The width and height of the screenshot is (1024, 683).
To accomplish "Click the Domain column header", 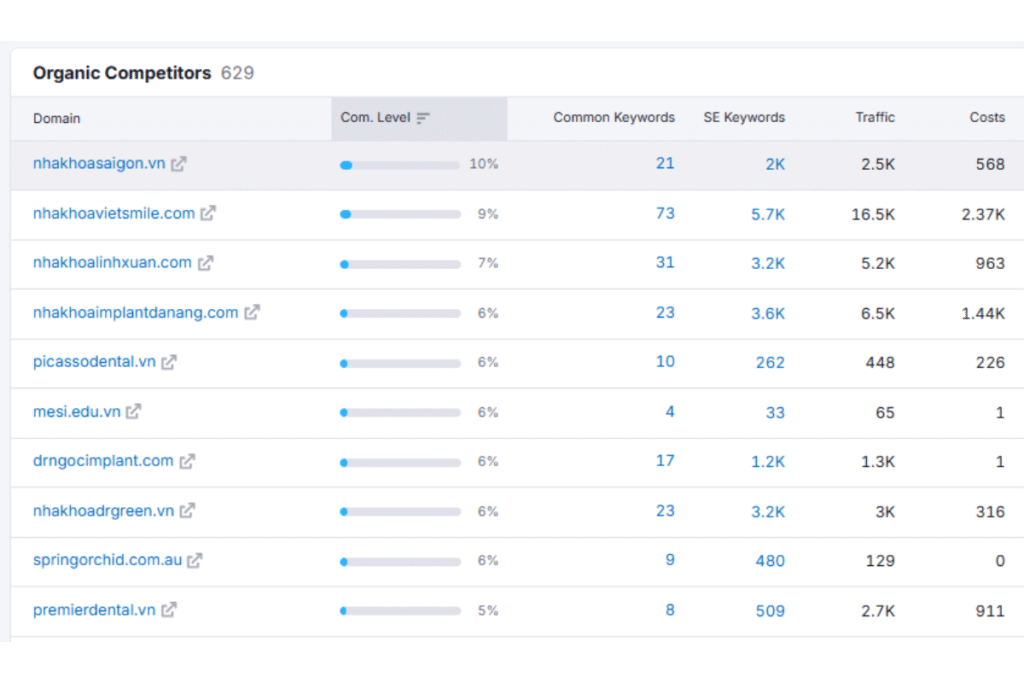I will [x=57, y=118].
